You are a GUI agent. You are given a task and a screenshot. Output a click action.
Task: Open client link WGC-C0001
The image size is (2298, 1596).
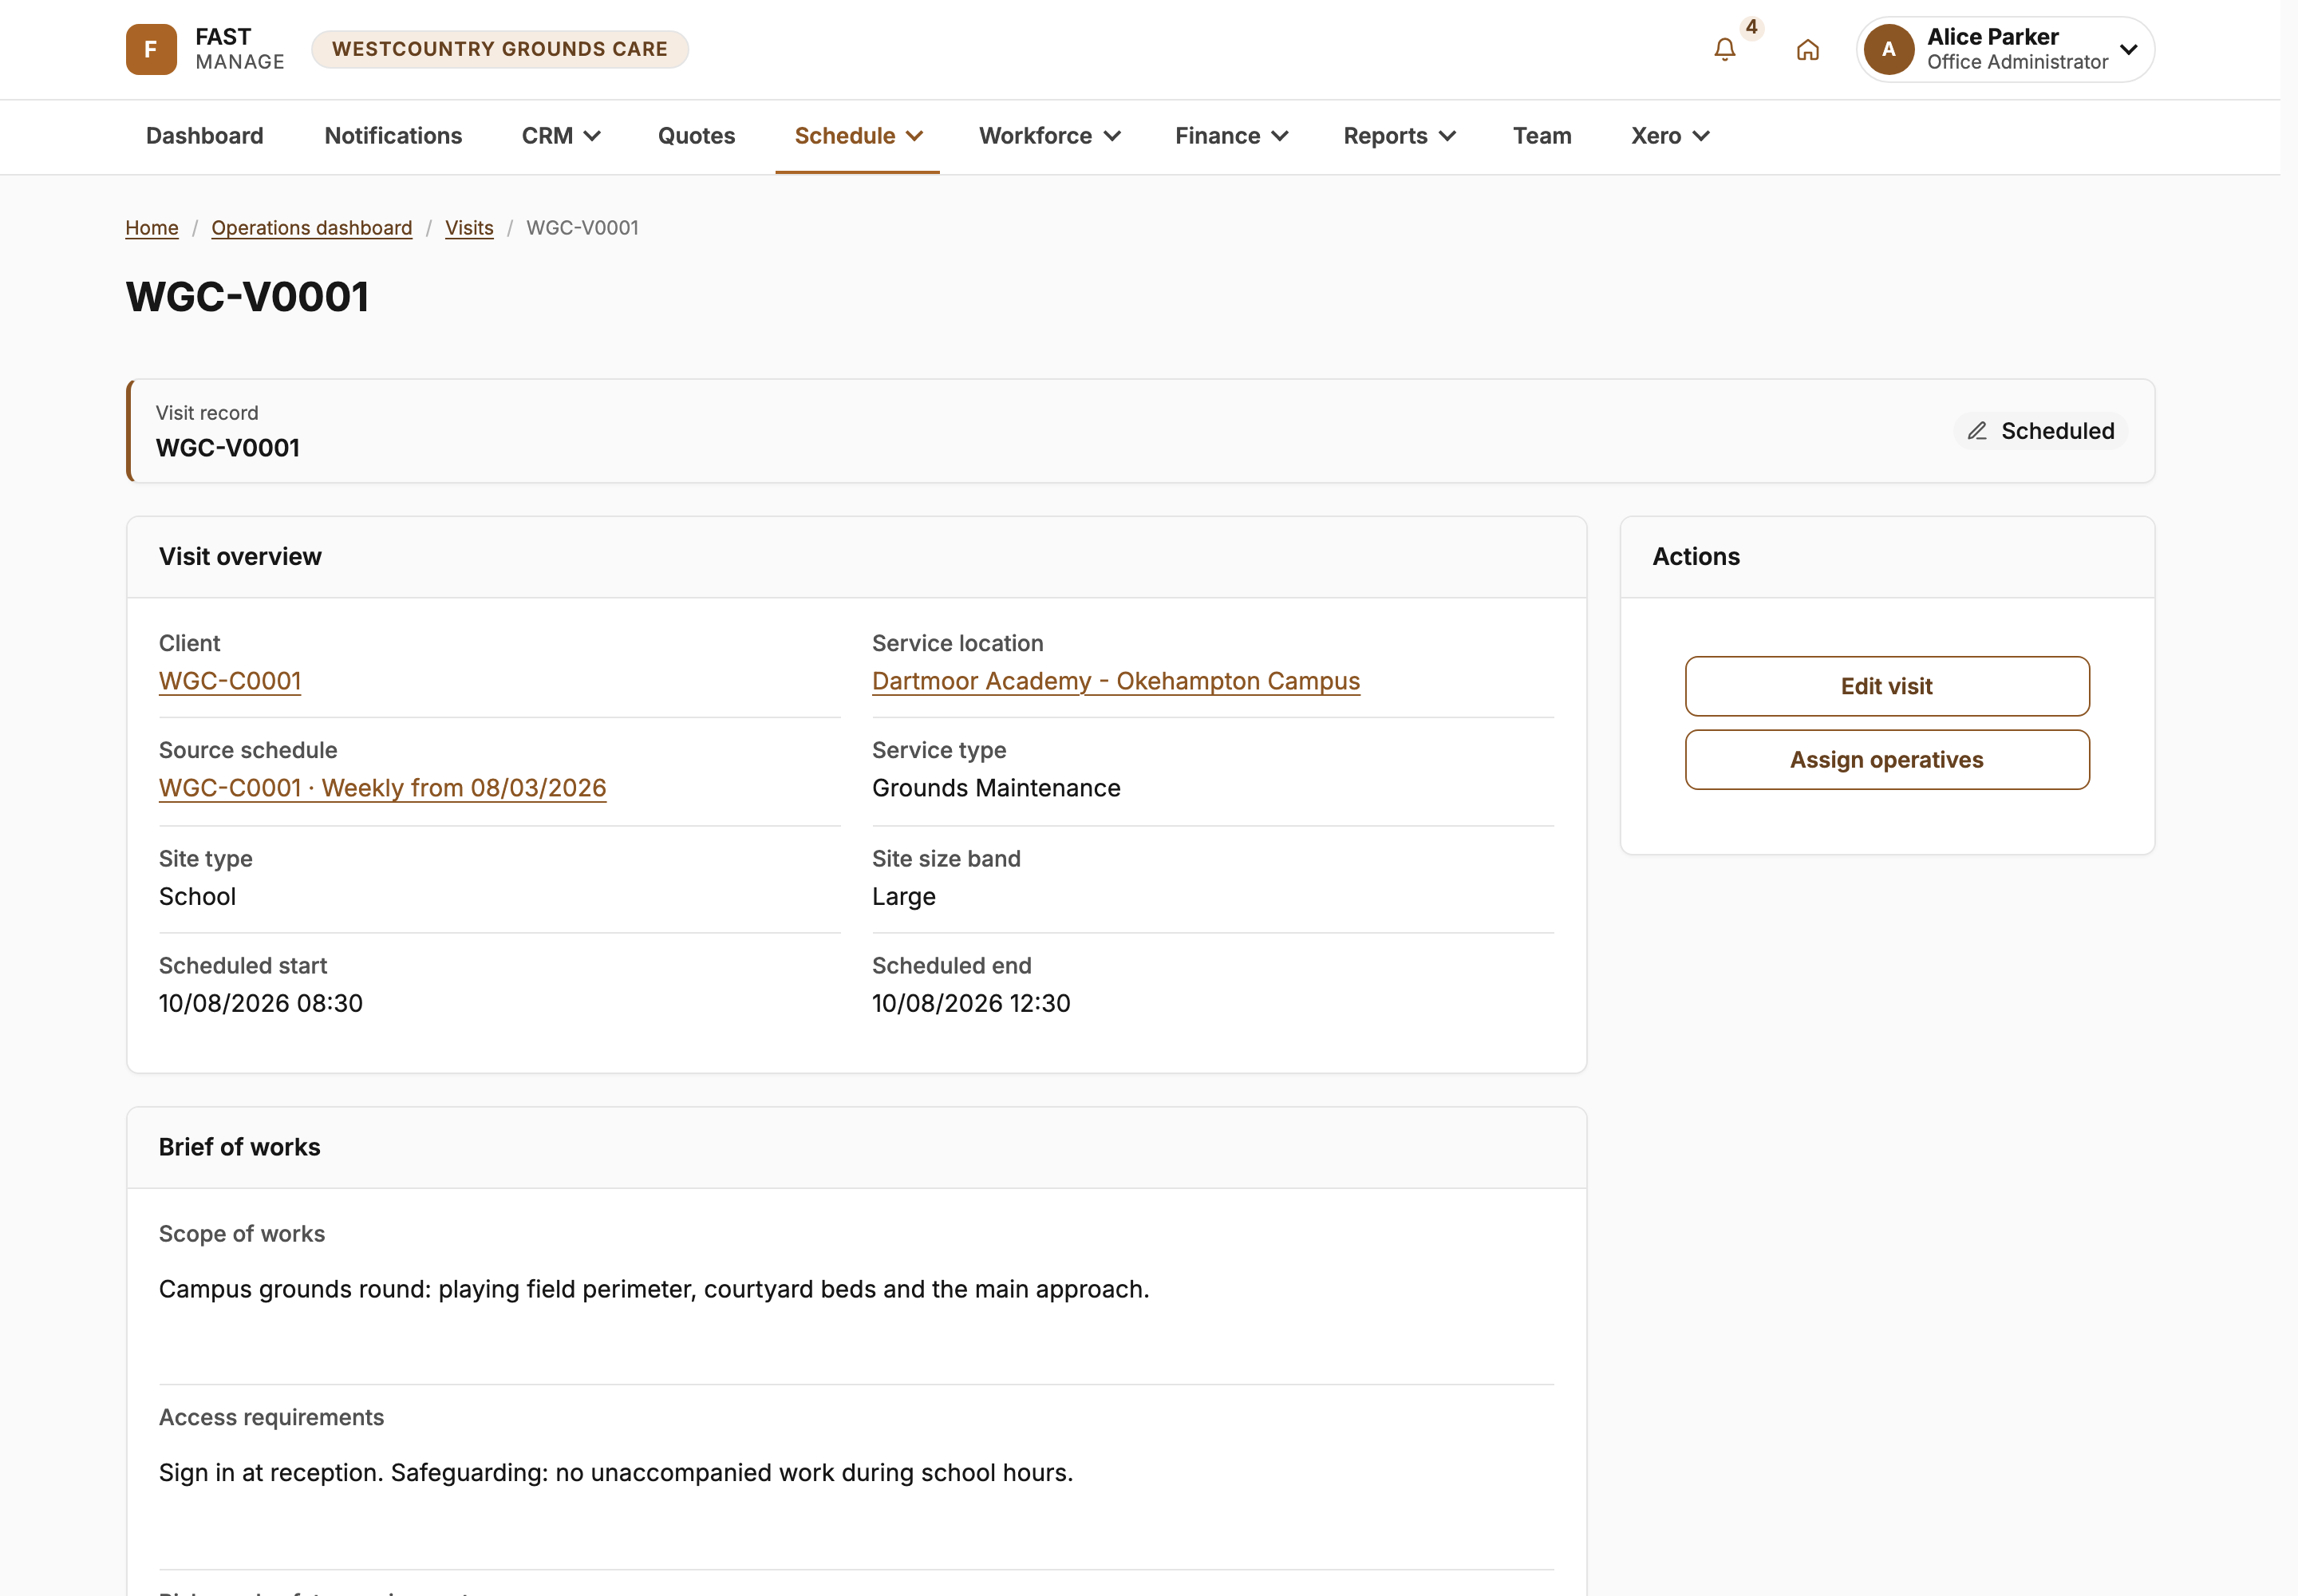tap(230, 681)
